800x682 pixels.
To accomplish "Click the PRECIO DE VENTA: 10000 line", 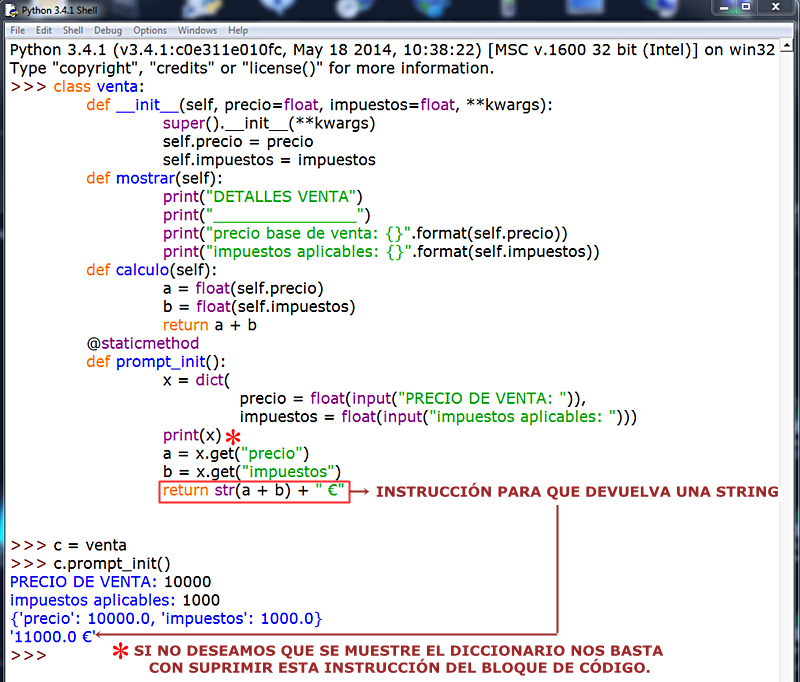I will coord(110,581).
